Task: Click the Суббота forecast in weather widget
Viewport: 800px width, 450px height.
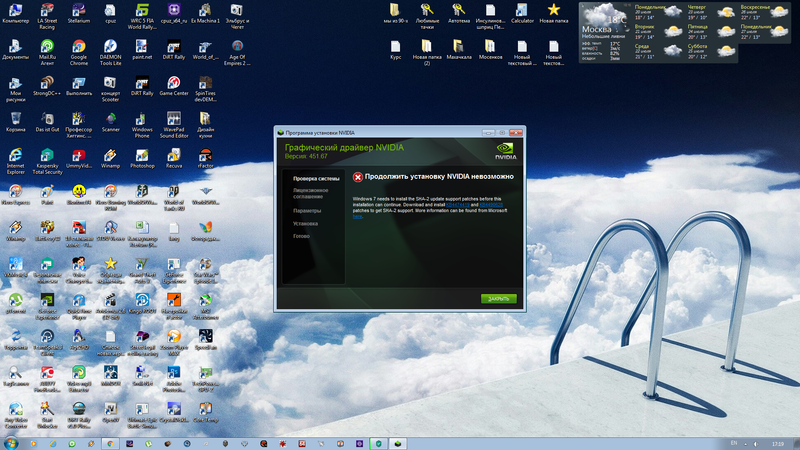Action: coord(711,51)
